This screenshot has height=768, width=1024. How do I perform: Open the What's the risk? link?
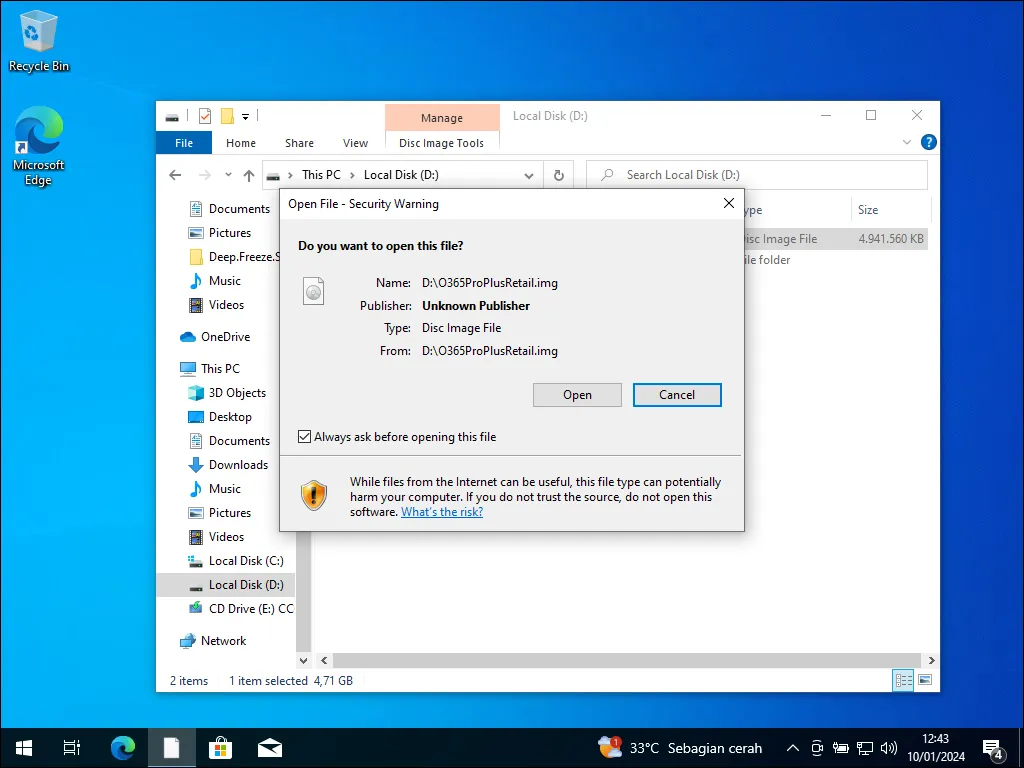coord(442,511)
